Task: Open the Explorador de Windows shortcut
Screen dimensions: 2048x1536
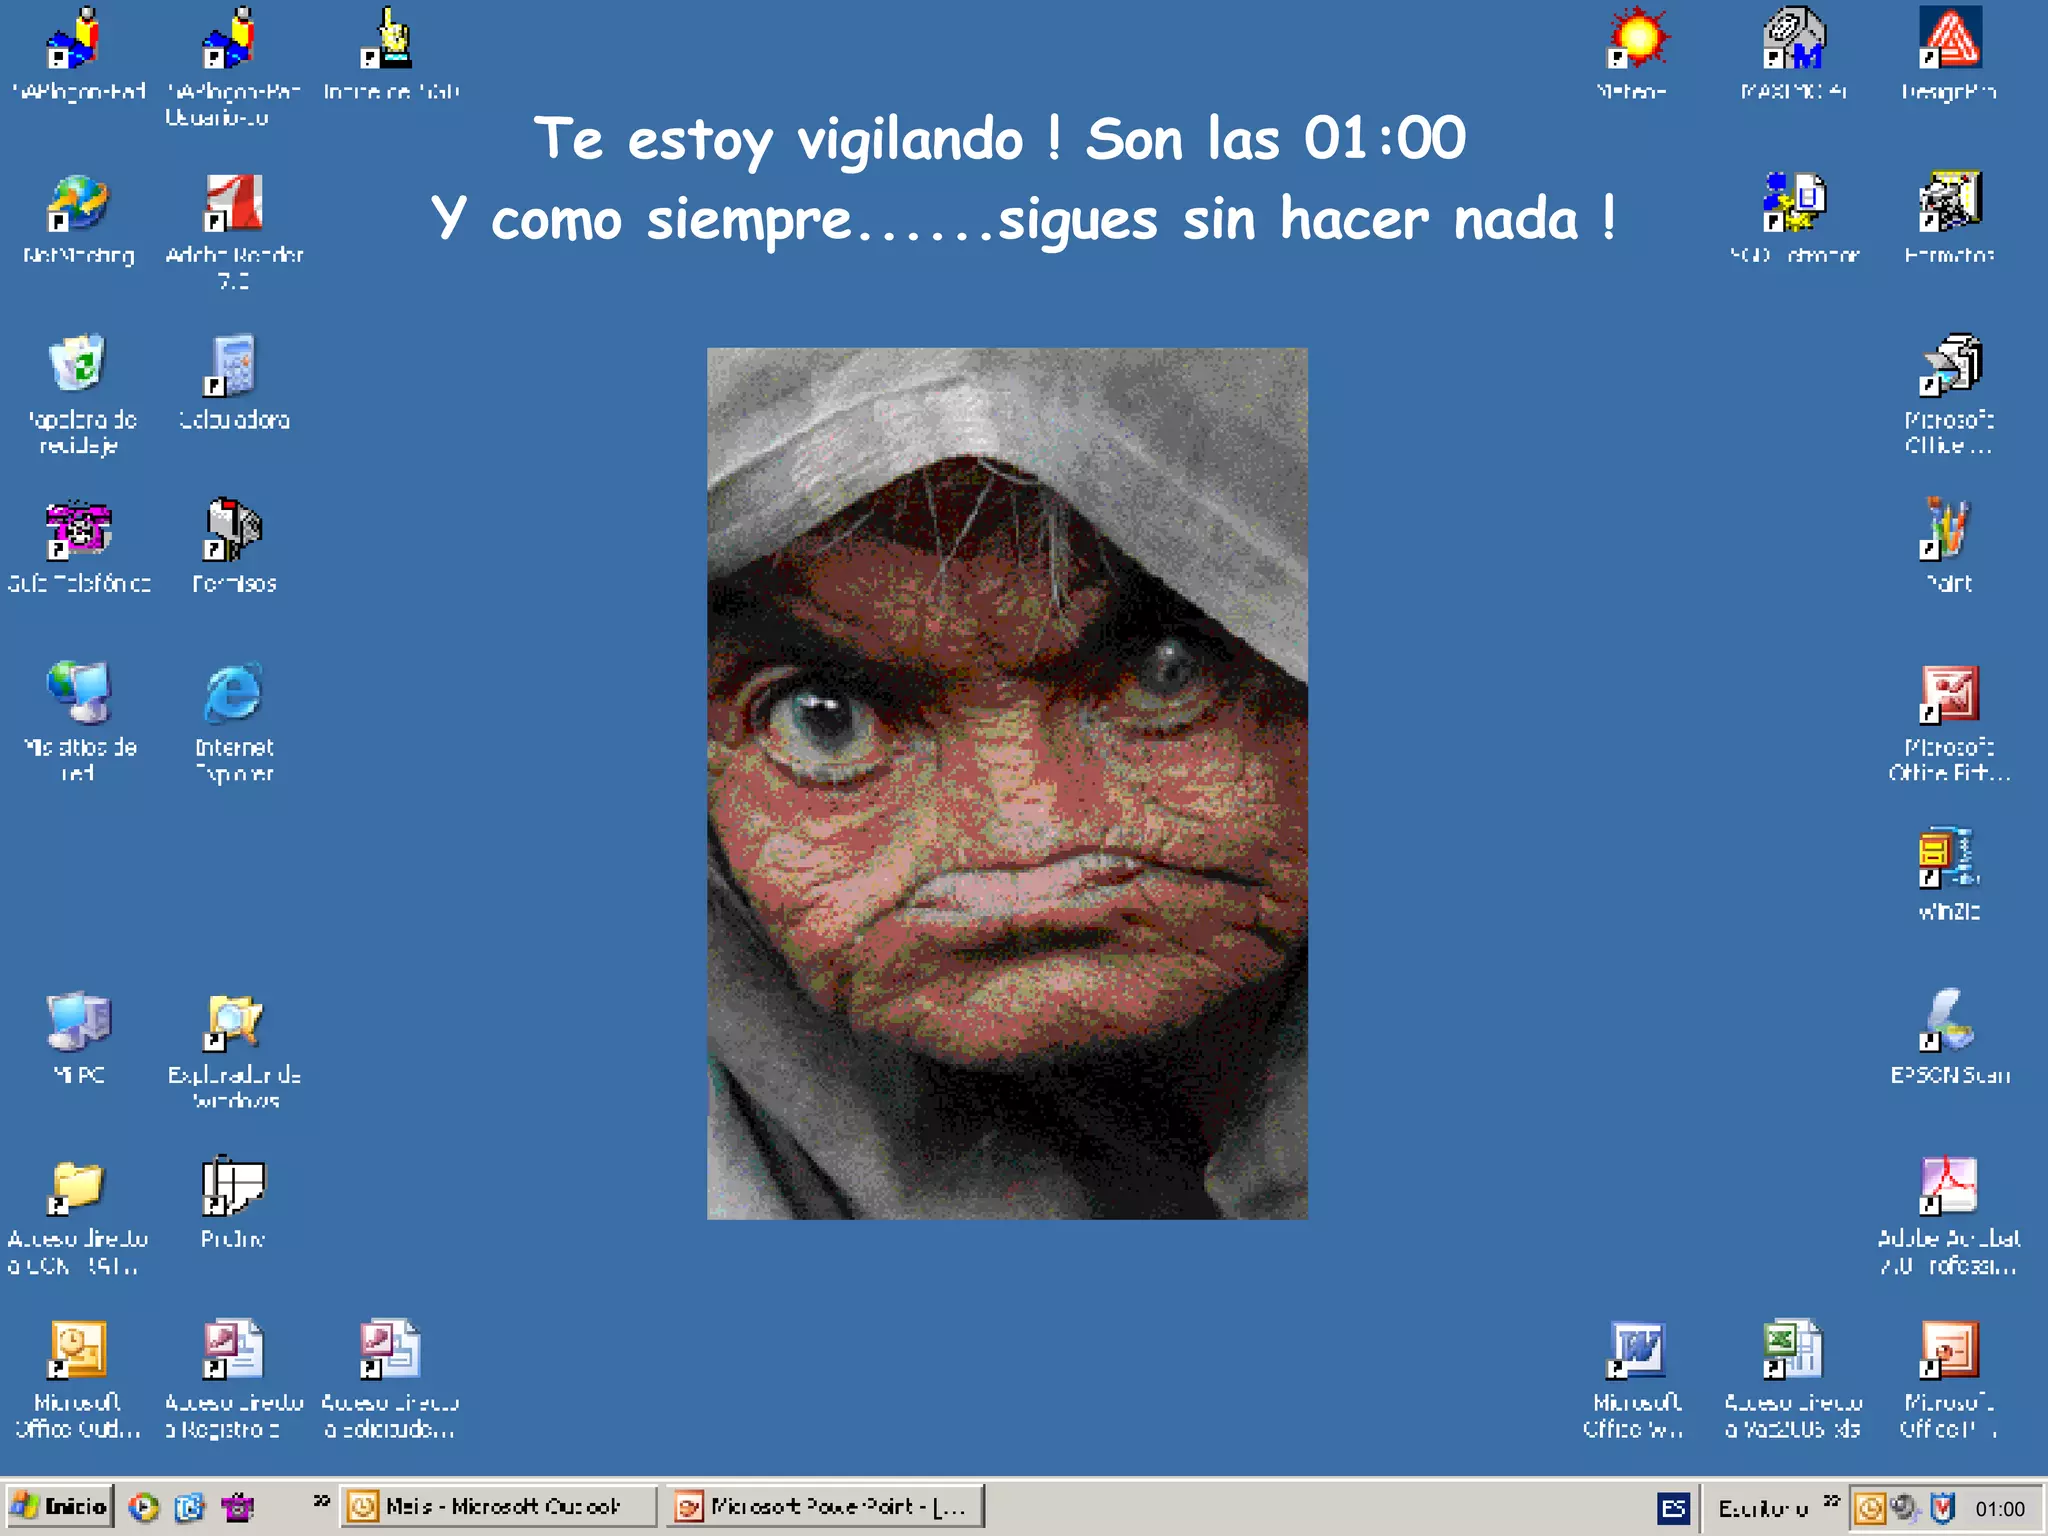Action: [x=234, y=1022]
